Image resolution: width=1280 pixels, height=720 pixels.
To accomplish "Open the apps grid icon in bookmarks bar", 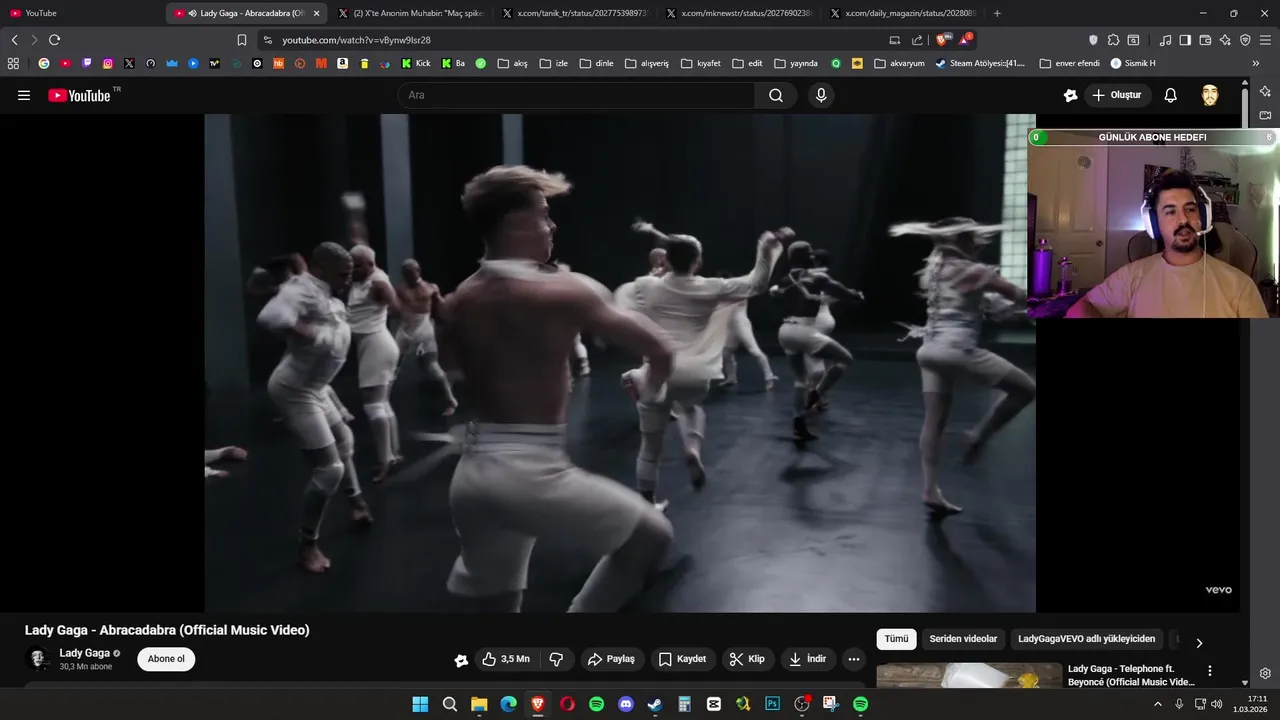I will click(13, 63).
